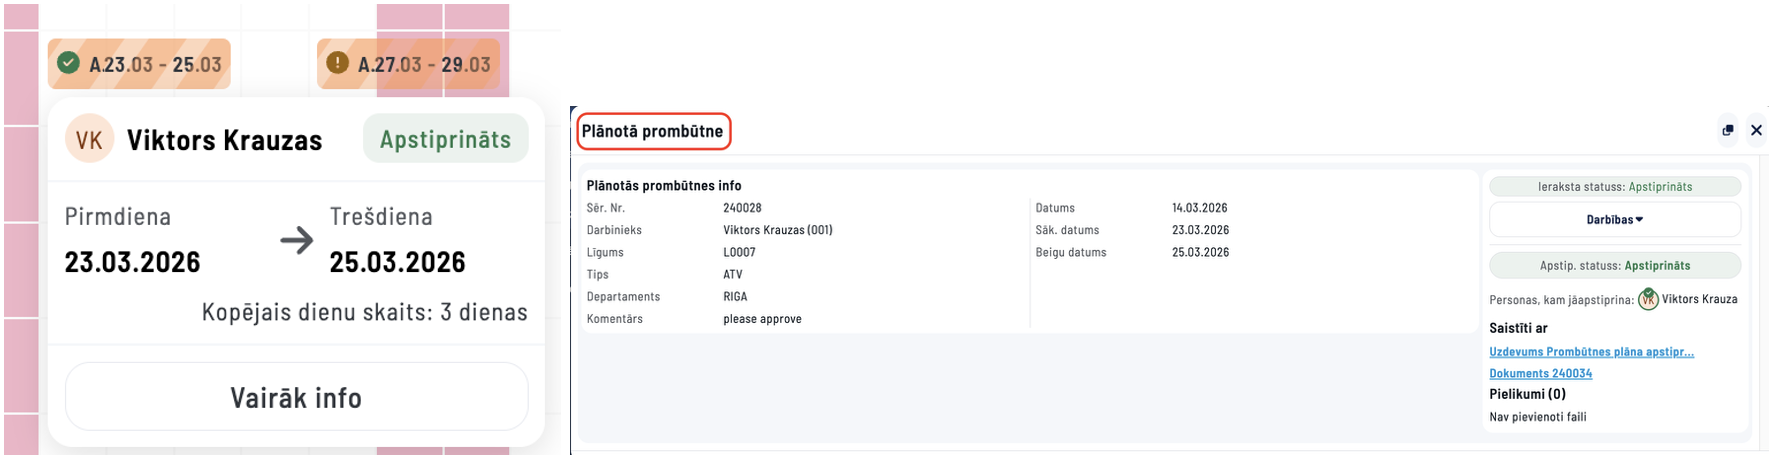Click the orange warning icon on A.27.03 - 29.03
The image size is (1769, 464).
click(x=338, y=63)
